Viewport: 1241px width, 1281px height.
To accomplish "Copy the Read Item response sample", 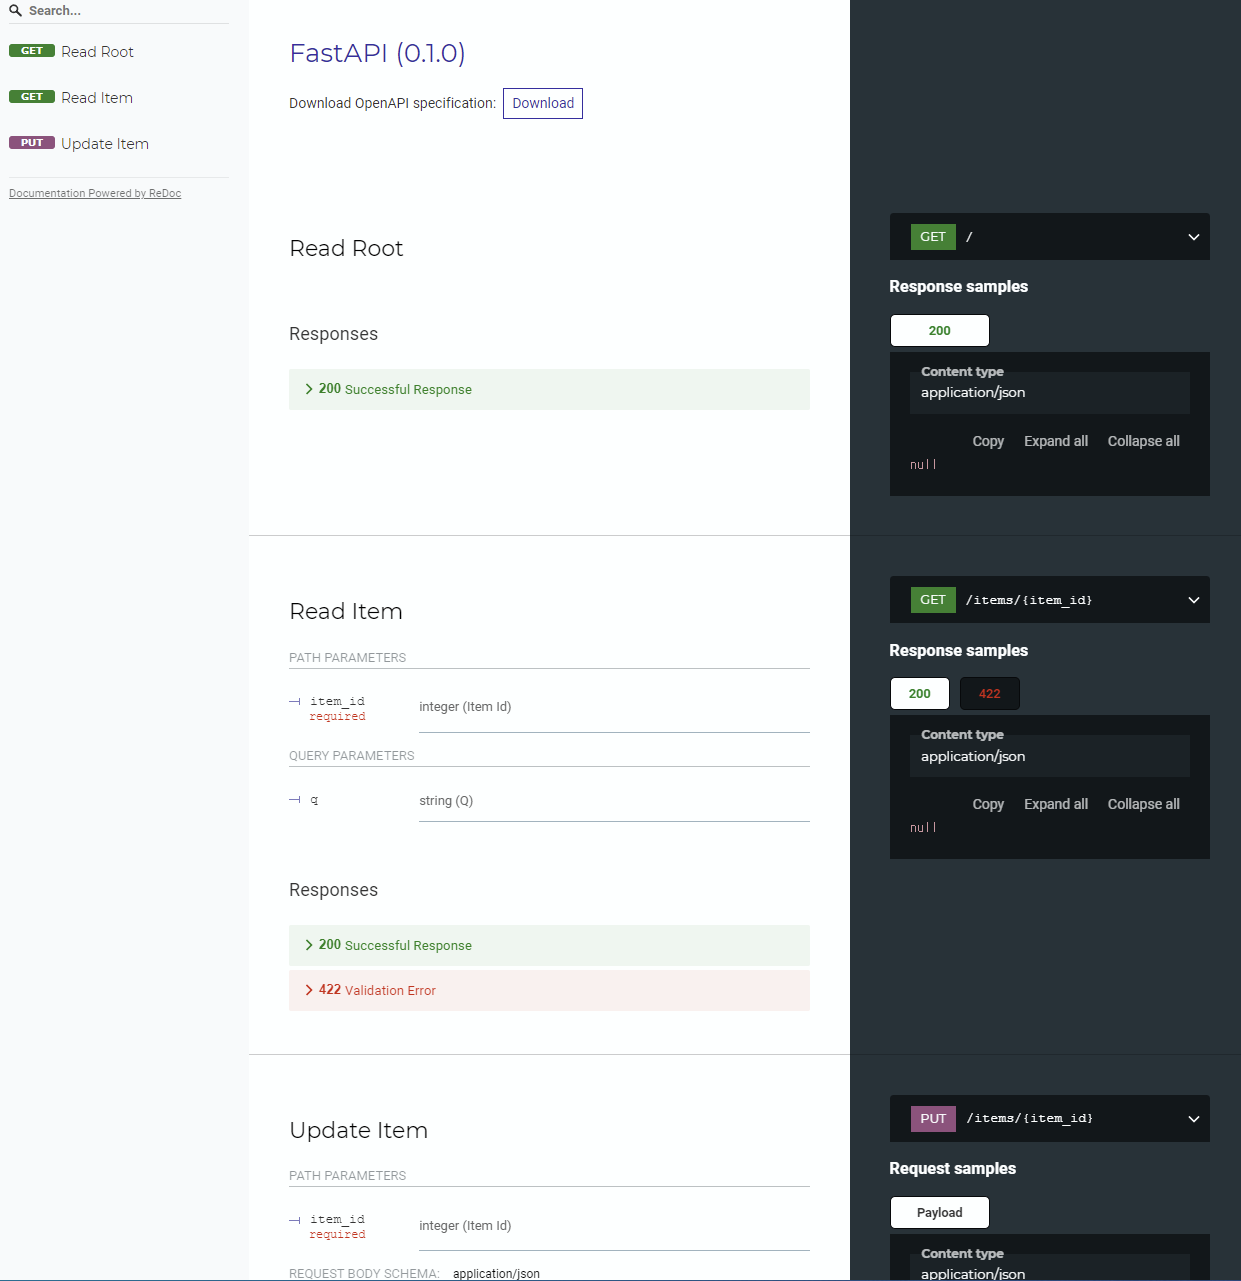I will pyautogui.click(x=988, y=804).
